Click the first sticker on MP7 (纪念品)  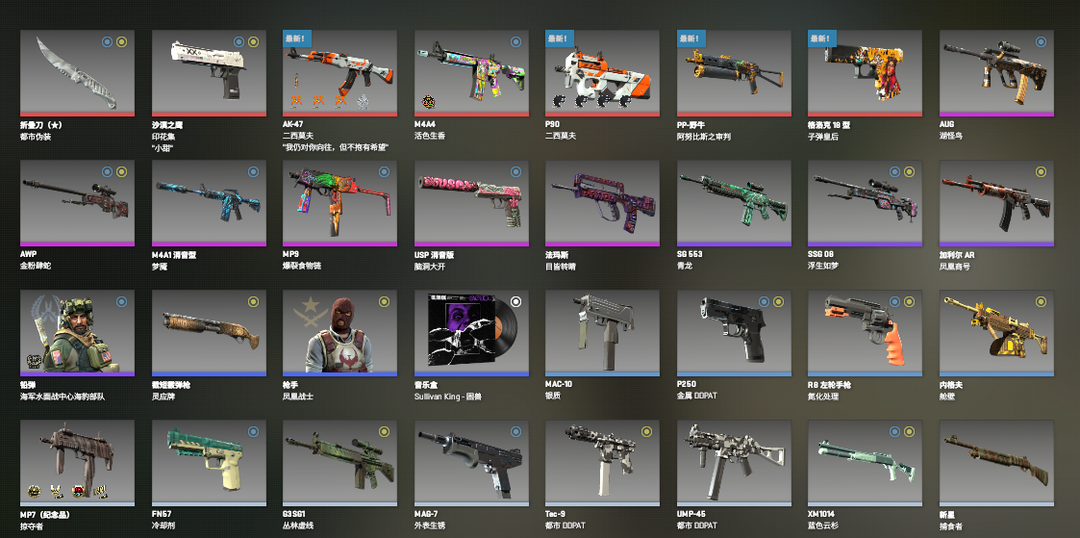[33, 491]
